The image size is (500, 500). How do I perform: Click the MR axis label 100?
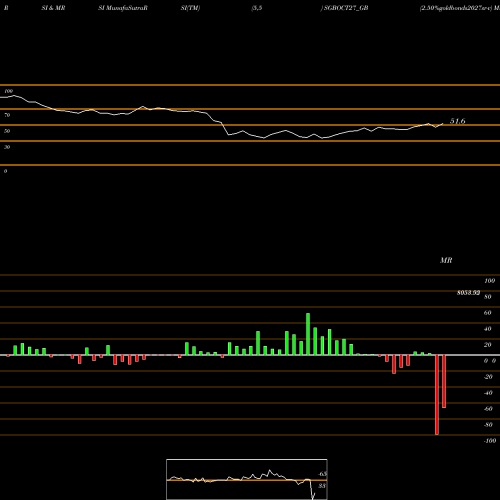[x=489, y=281]
